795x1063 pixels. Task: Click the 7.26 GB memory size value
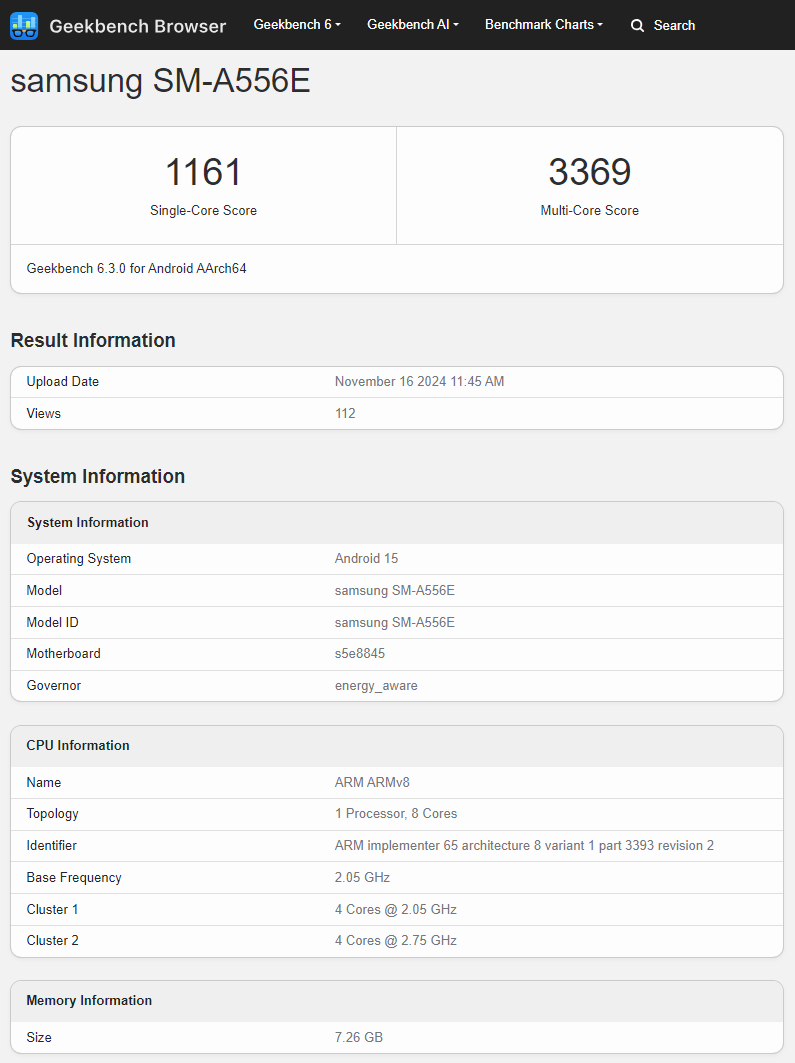coord(359,1037)
